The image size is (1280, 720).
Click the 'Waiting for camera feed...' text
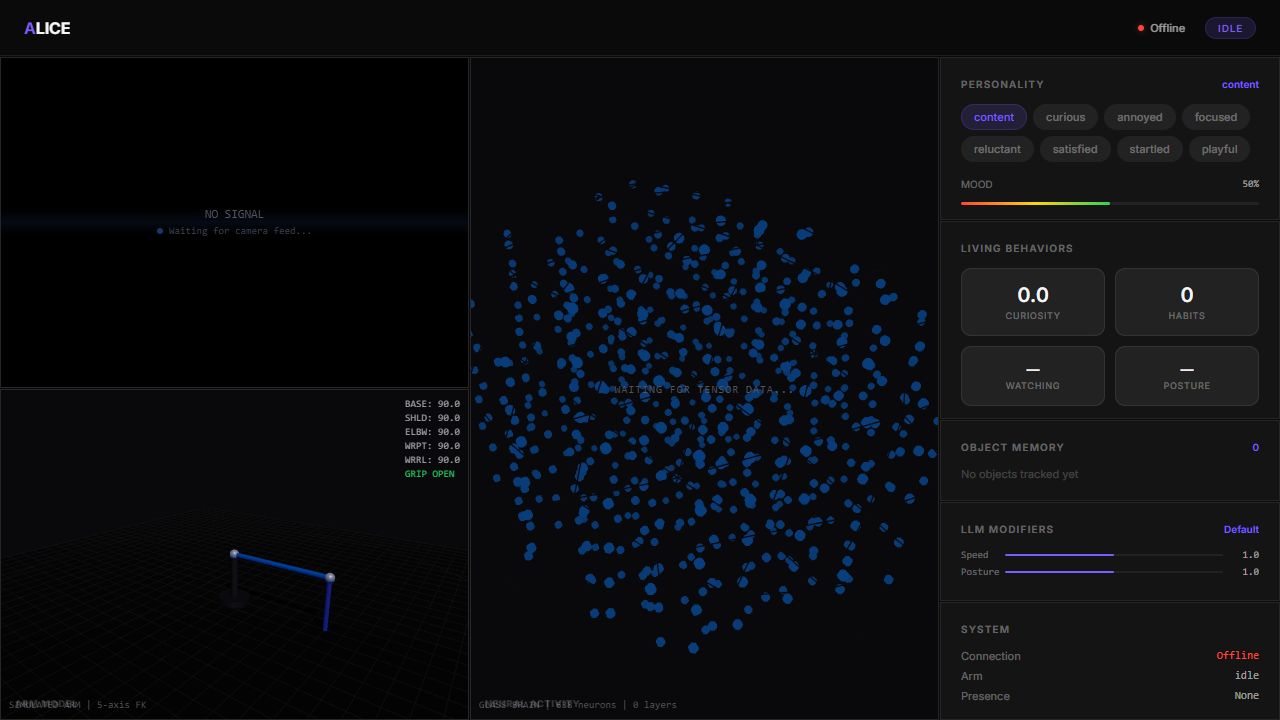240,231
